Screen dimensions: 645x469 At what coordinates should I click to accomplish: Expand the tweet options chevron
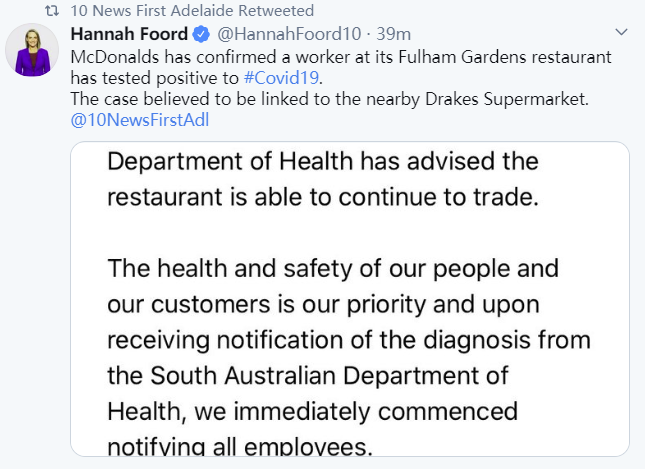[621, 34]
